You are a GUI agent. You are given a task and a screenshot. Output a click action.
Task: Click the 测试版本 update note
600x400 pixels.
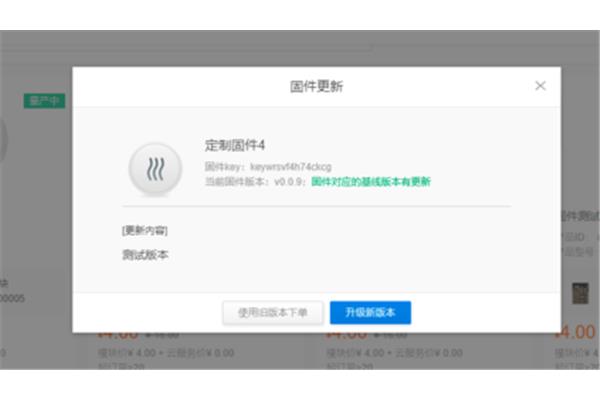[x=145, y=255]
